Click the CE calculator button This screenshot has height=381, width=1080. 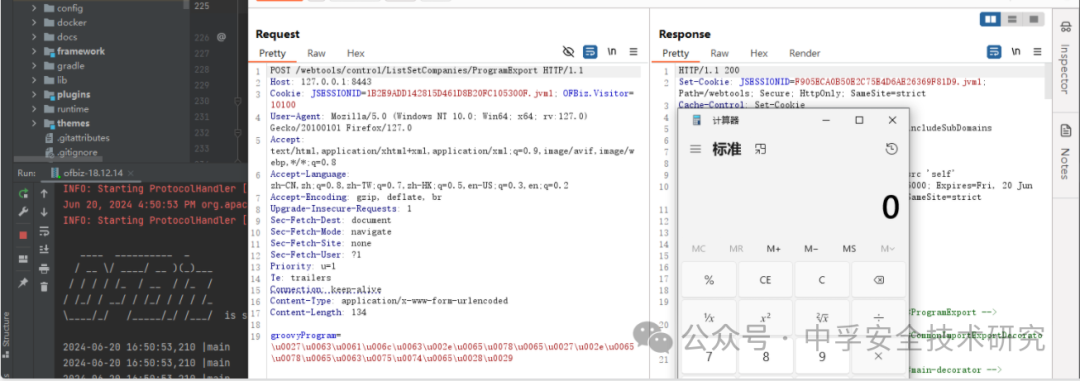[765, 280]
